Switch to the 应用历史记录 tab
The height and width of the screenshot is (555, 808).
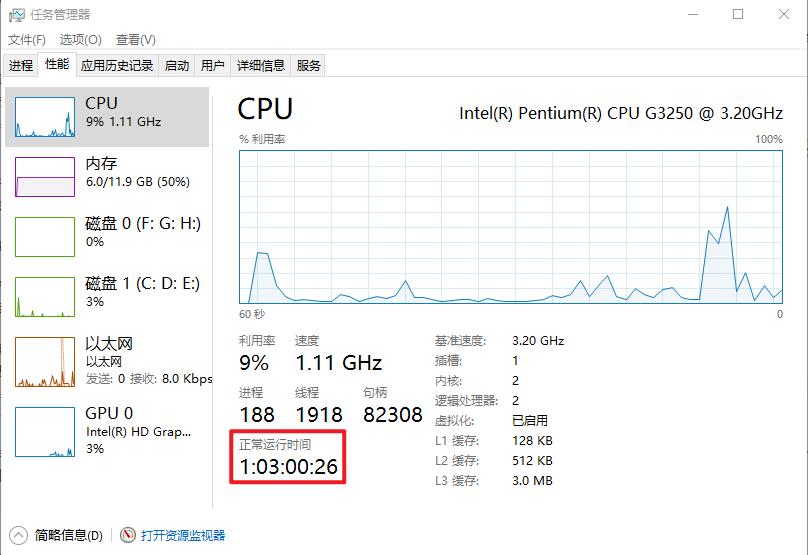(x=117, y=66)
